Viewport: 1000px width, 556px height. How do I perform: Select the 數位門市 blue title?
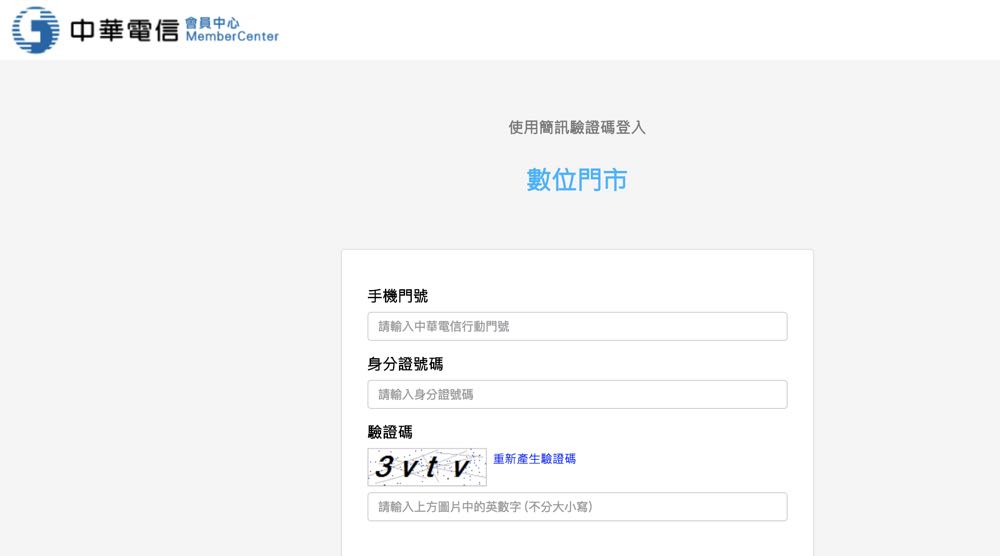click(577, 180)
